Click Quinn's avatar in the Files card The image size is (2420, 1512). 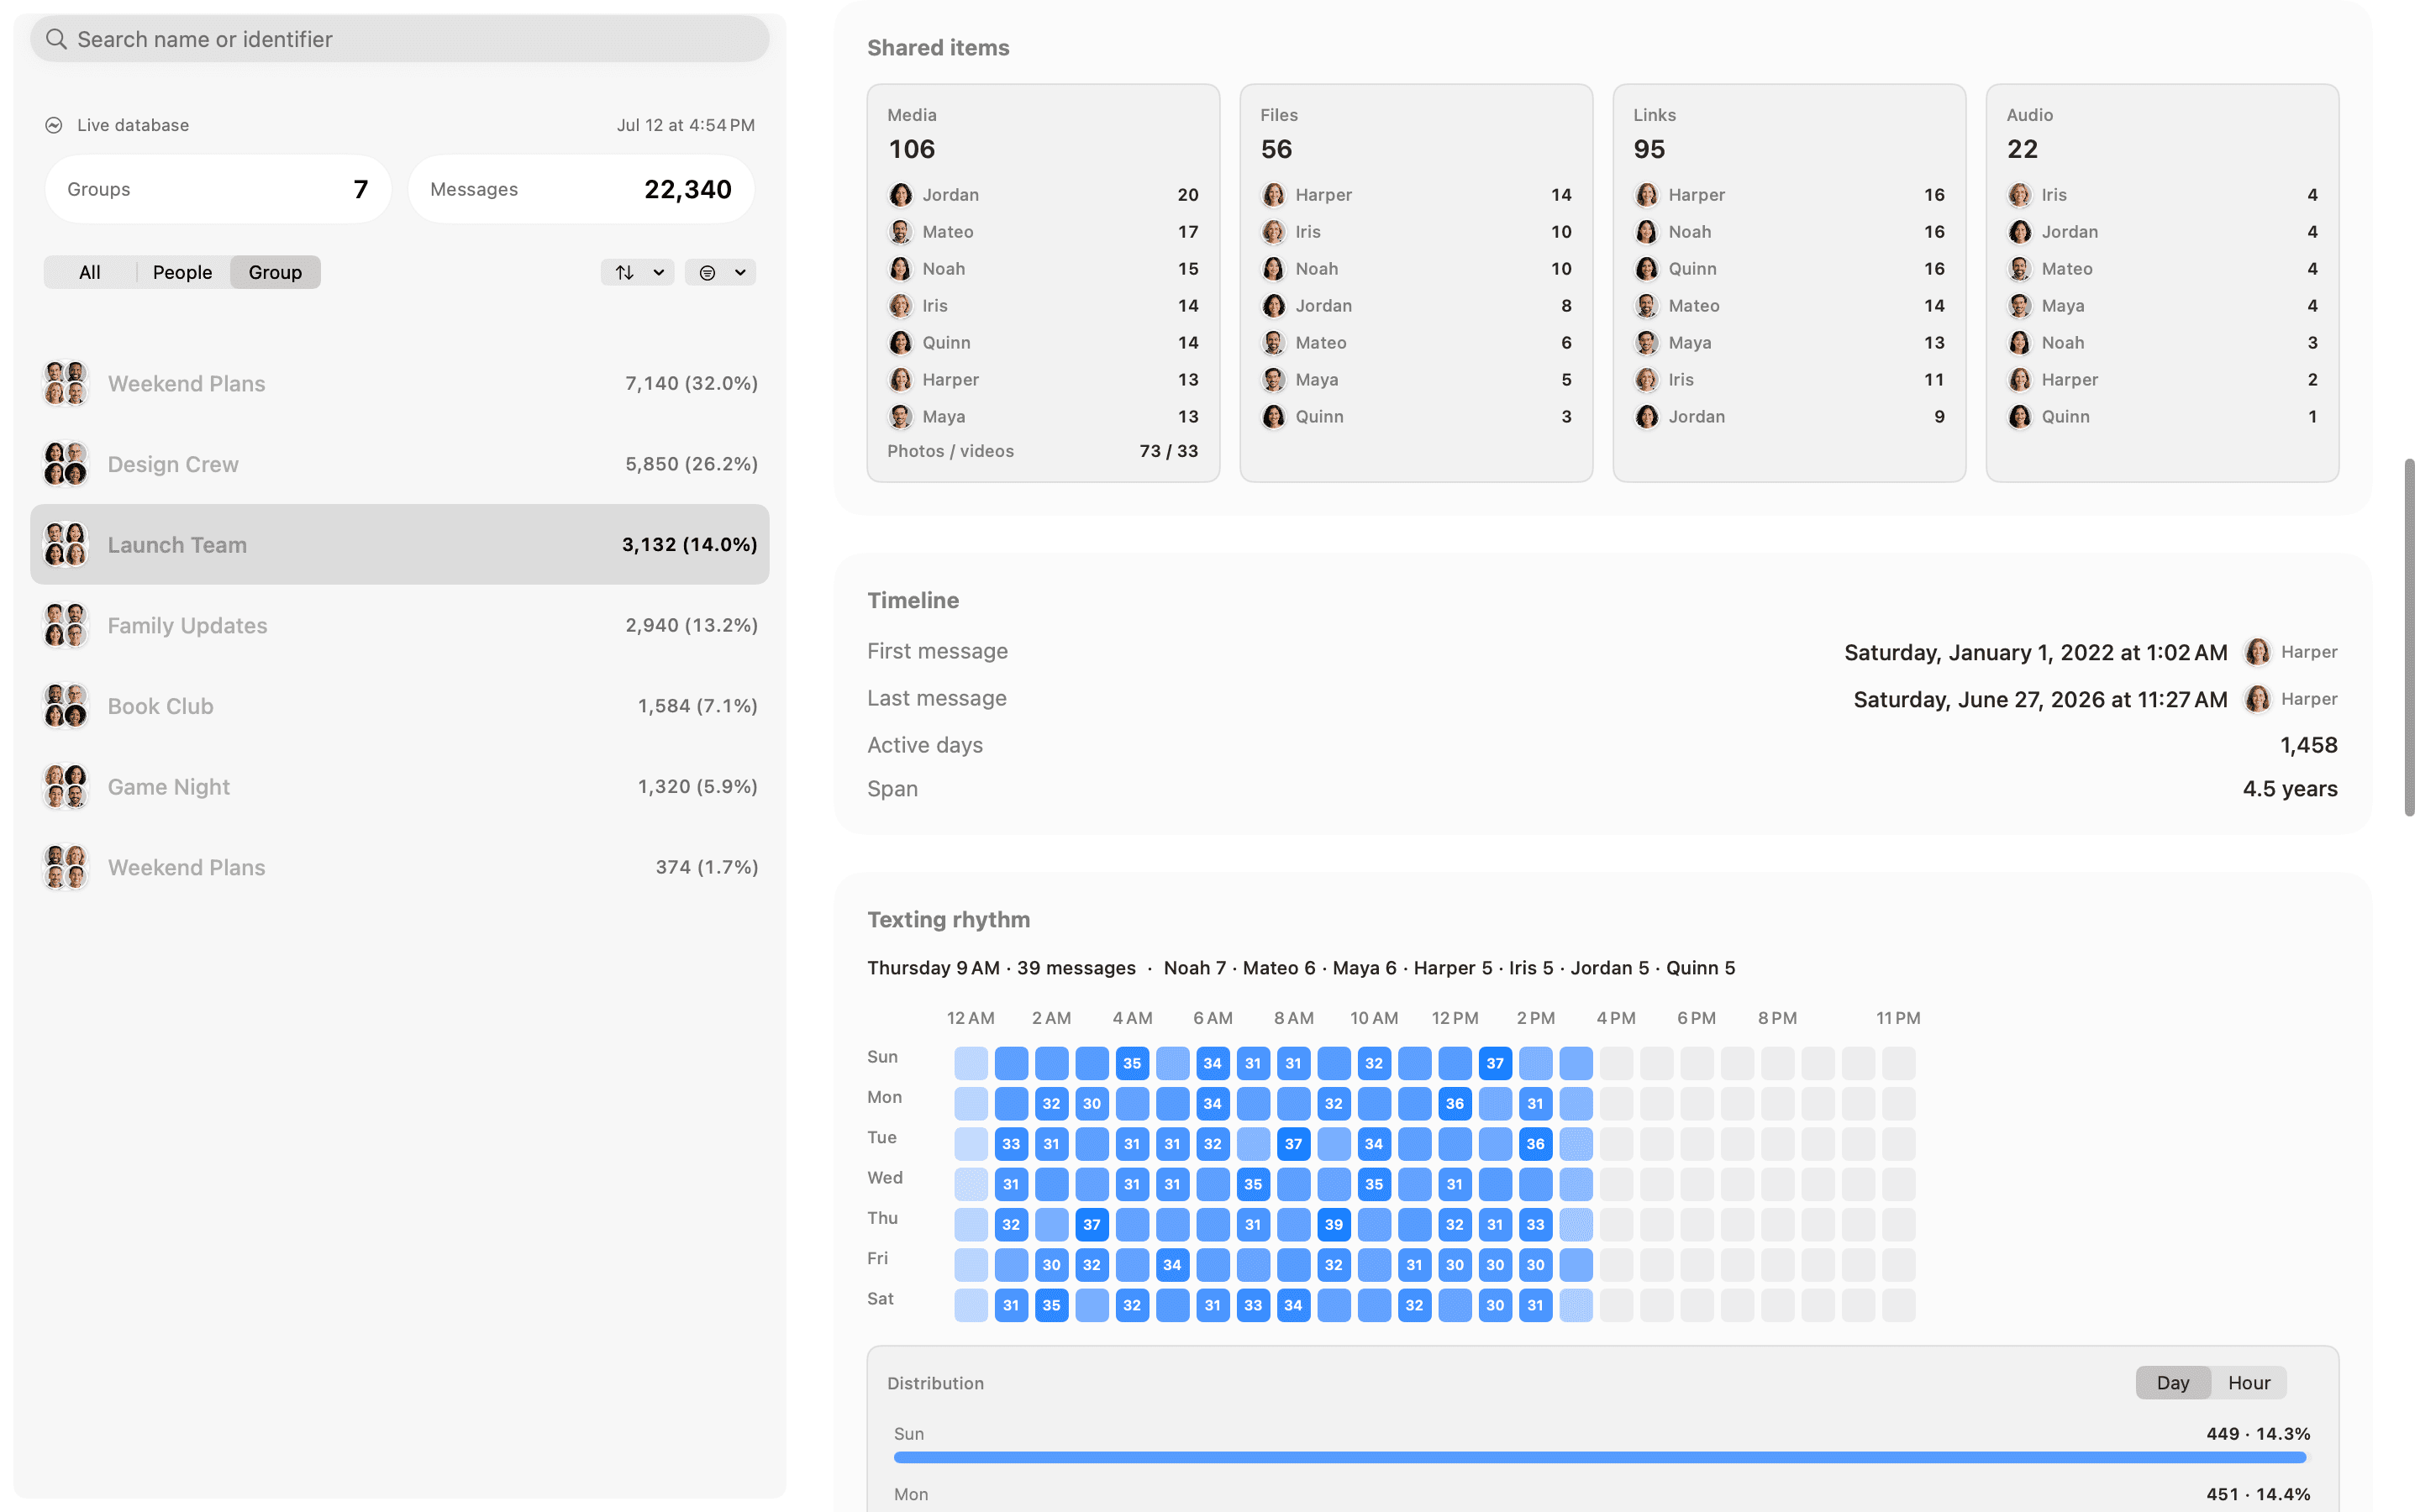[x=1274, y=417]
